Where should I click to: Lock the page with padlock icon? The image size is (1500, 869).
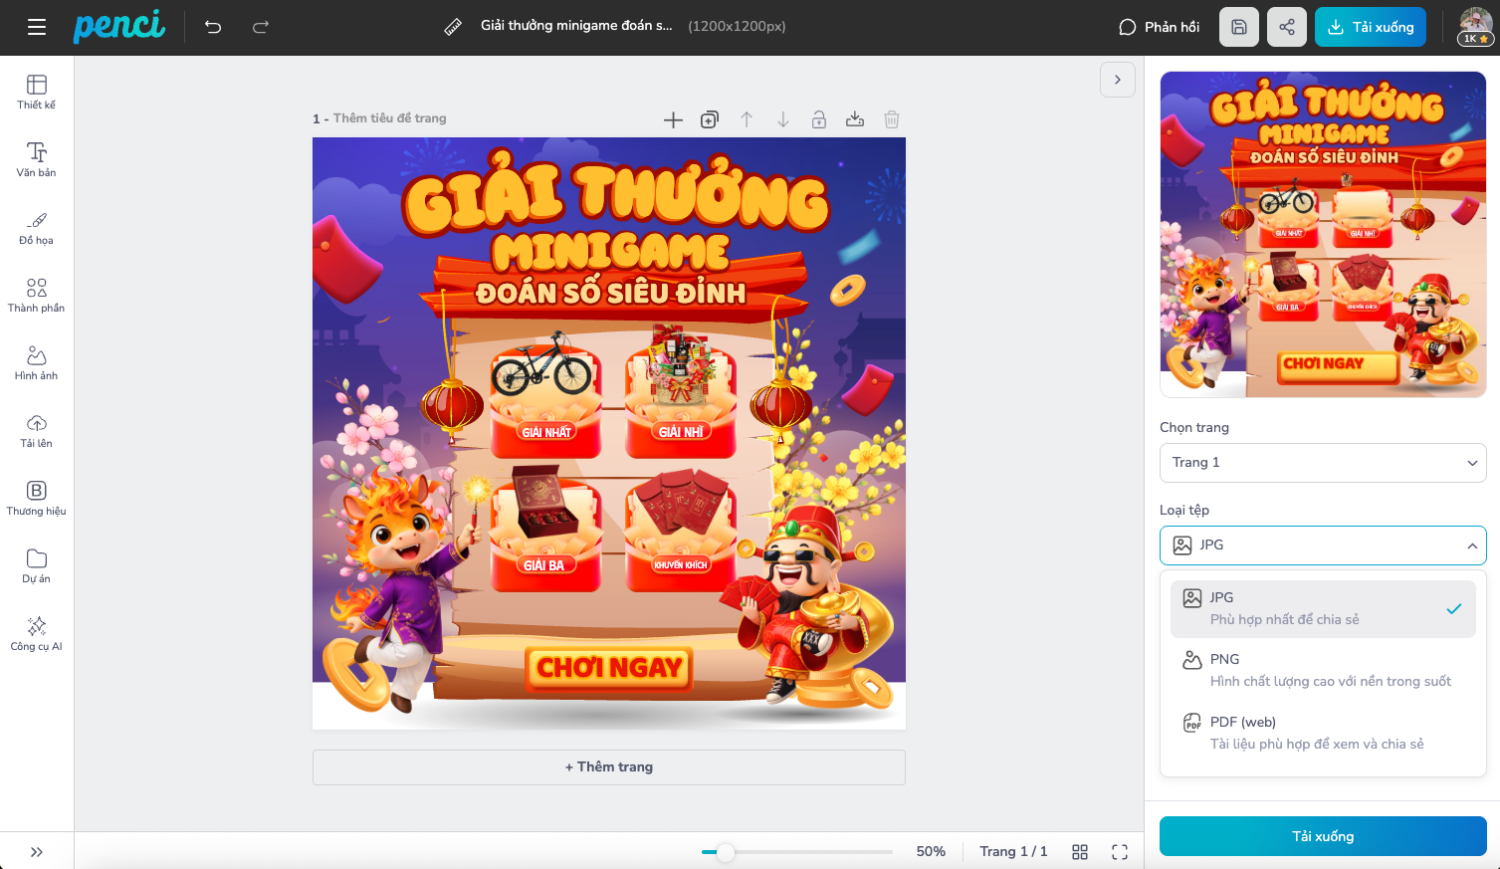click(818, 120)
